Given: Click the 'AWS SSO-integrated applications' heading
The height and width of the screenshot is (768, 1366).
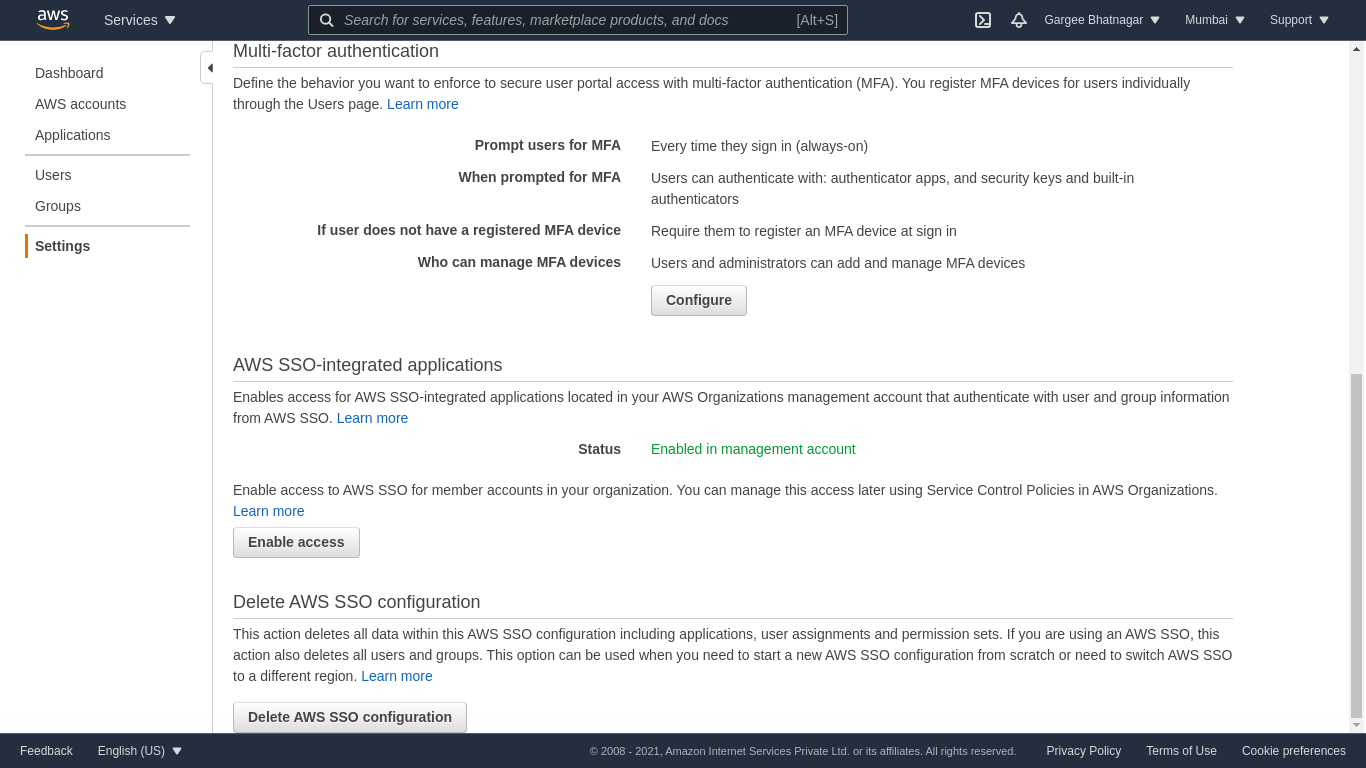Looking at the screenshot, I should [368, 365].
